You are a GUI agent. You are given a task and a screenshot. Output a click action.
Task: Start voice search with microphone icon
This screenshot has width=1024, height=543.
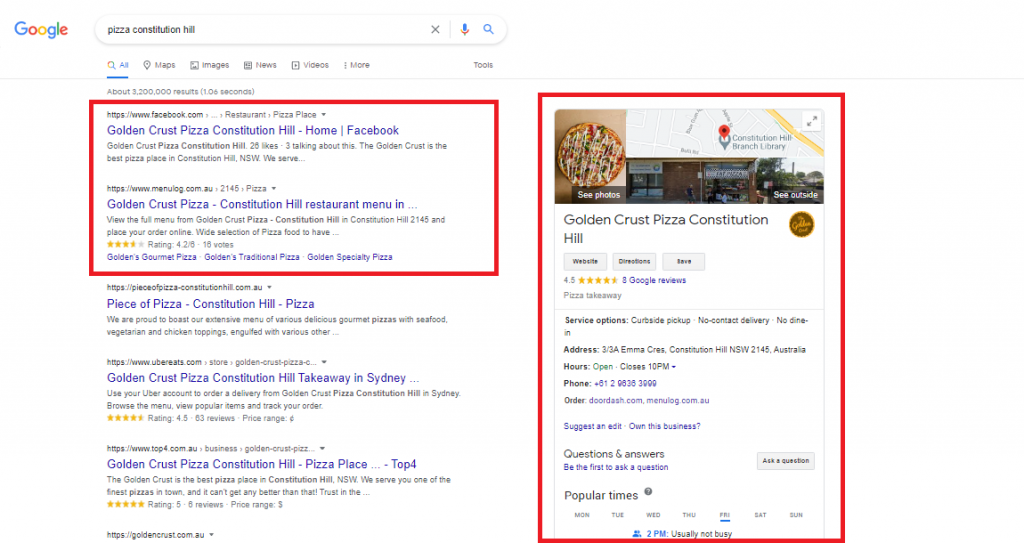coord(464,30)
